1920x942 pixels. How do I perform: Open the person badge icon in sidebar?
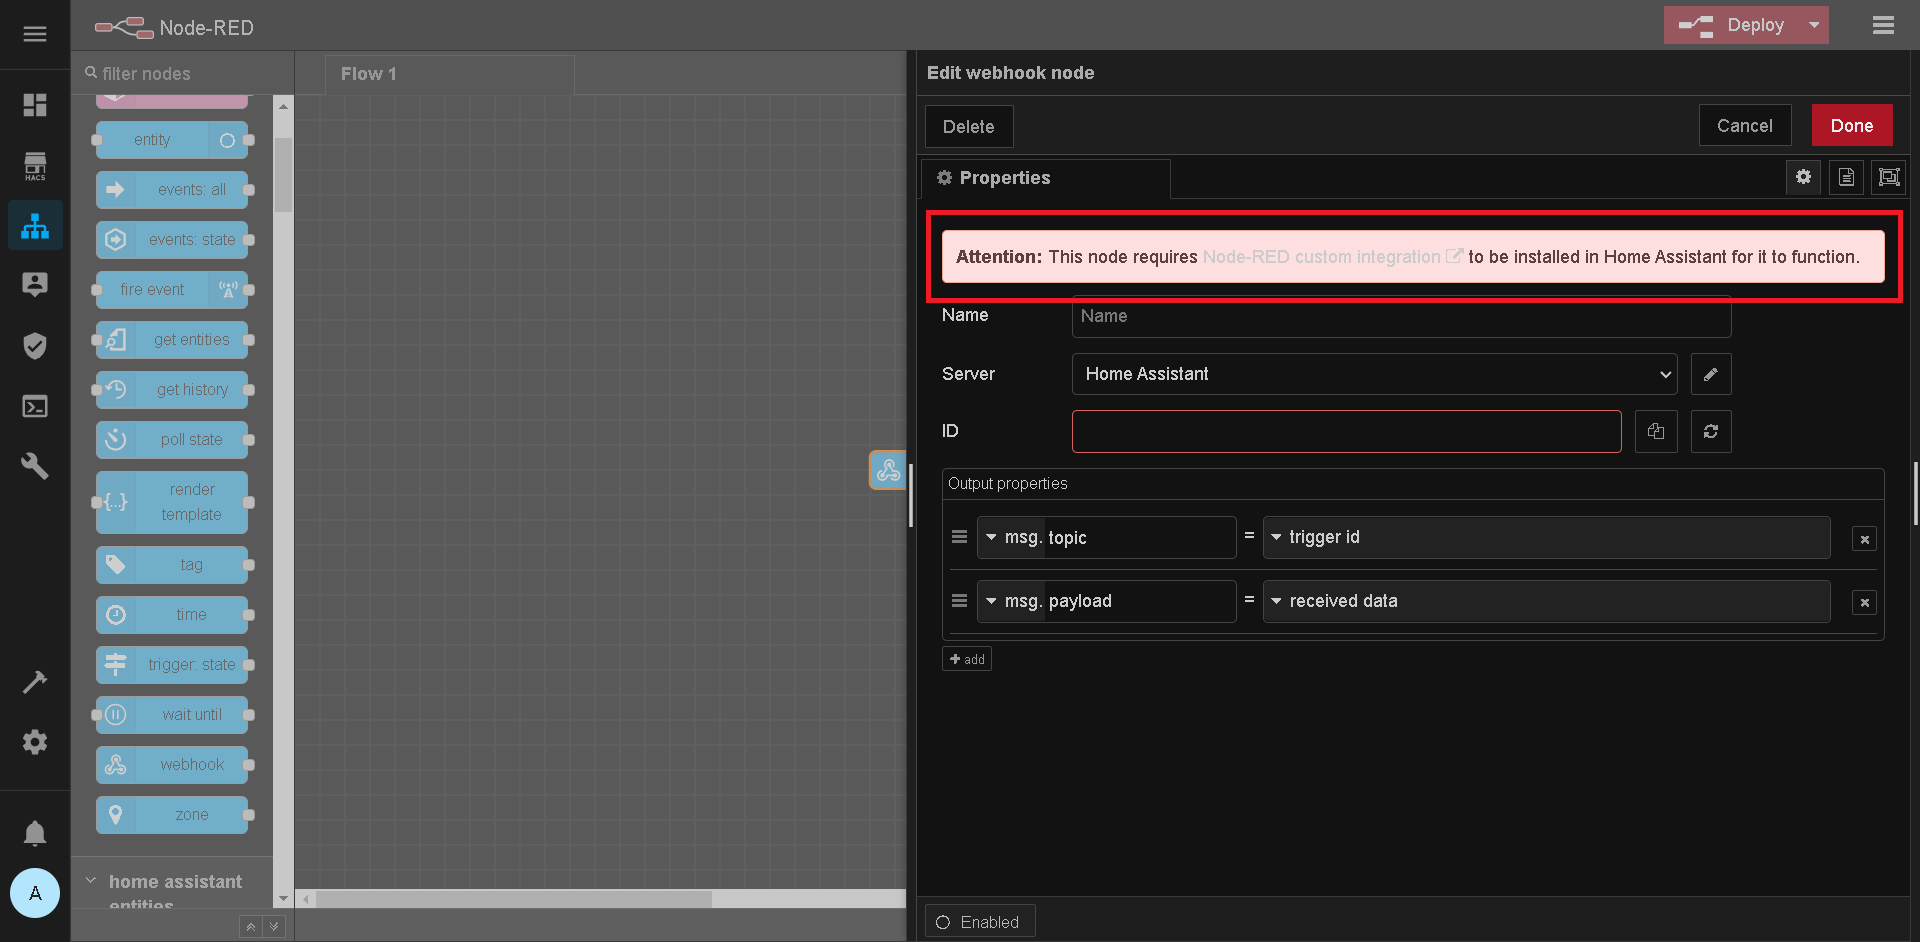tap(35, 285)
